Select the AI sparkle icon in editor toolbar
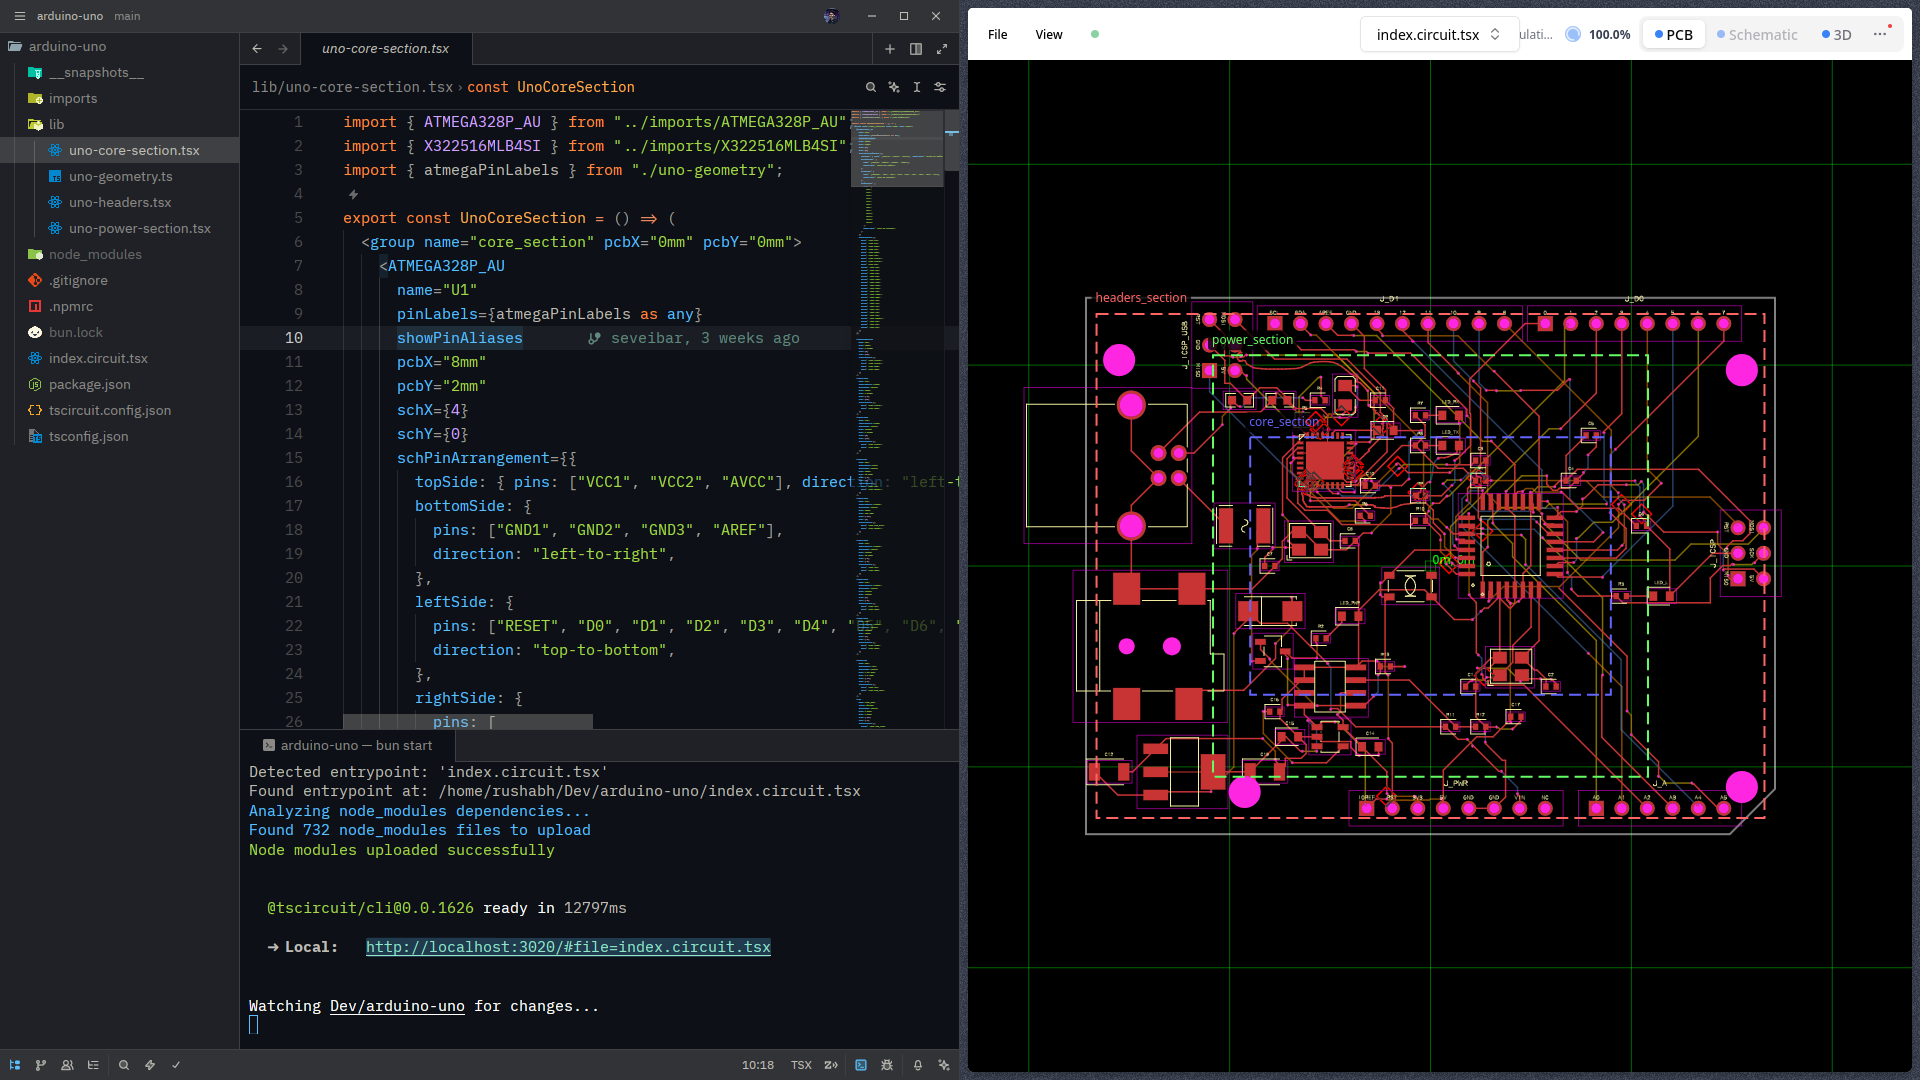The image size is (1920, 1080). point(894,87)
